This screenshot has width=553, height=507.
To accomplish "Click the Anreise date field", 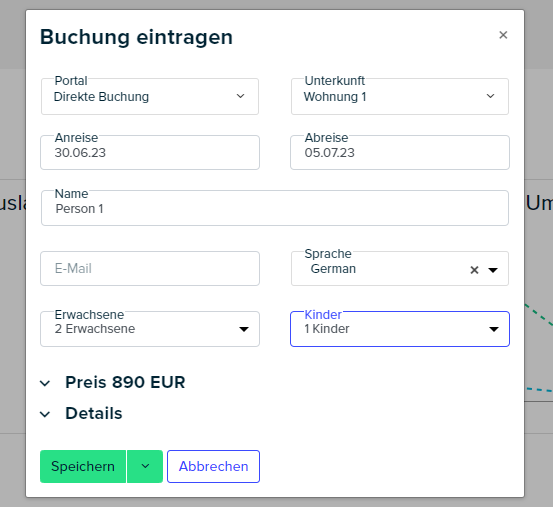I will coord(150,153).
